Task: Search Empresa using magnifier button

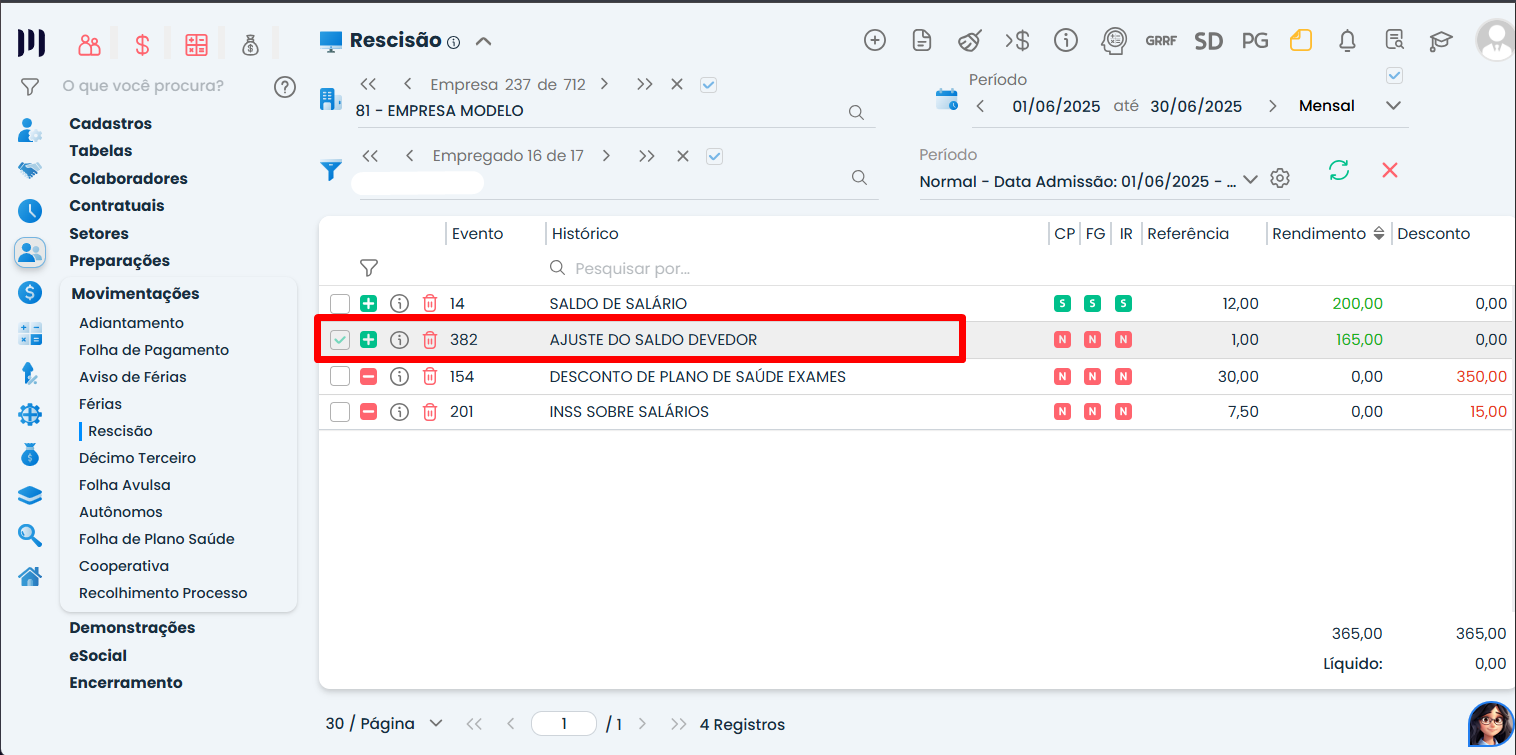Action: point(856,113)
